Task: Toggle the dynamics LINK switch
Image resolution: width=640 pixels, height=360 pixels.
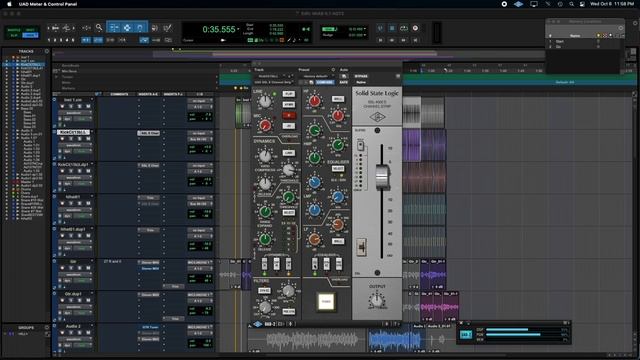Action: pyautogui.click(x=289, y=153)
